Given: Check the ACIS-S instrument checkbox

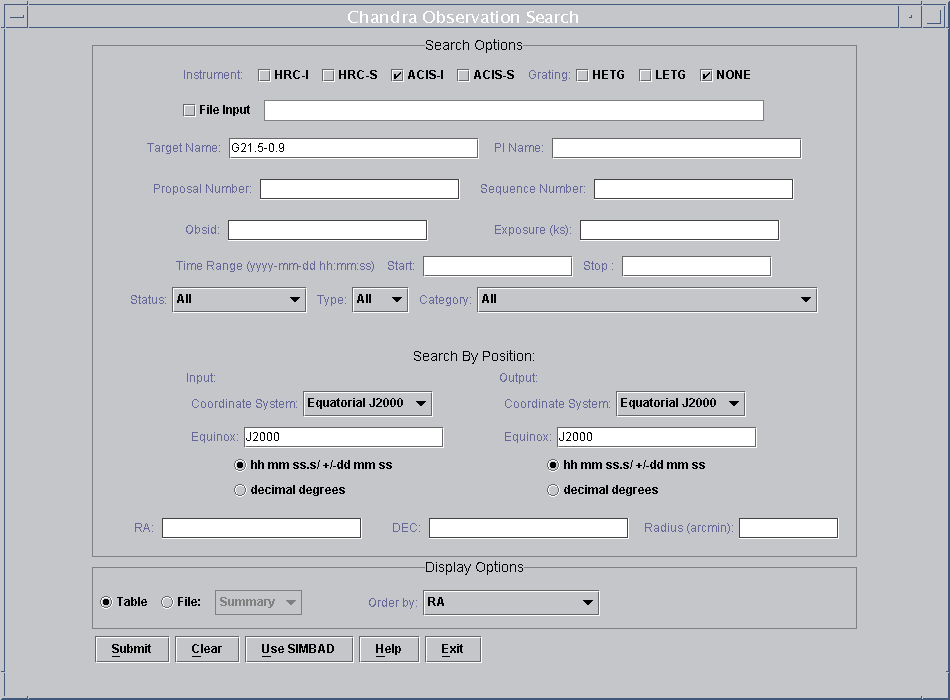Looking at the screenshot, I should click(463, 75).
